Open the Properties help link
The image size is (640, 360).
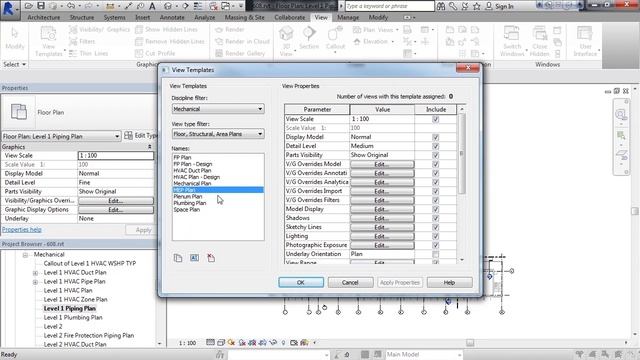[x=22, y=229]
